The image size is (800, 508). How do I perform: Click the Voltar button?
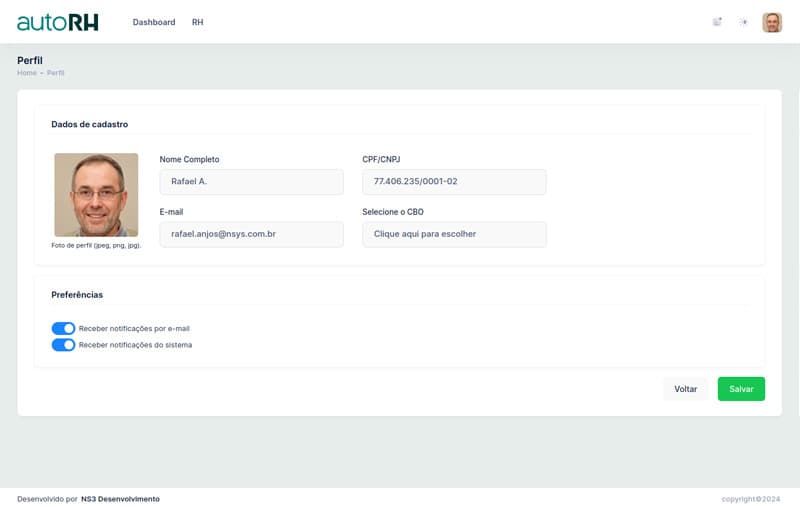click(x=685, y=389)
